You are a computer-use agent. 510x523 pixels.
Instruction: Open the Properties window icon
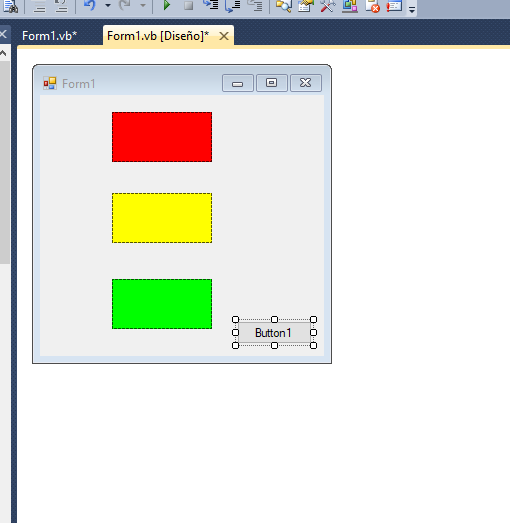[306, 5]
